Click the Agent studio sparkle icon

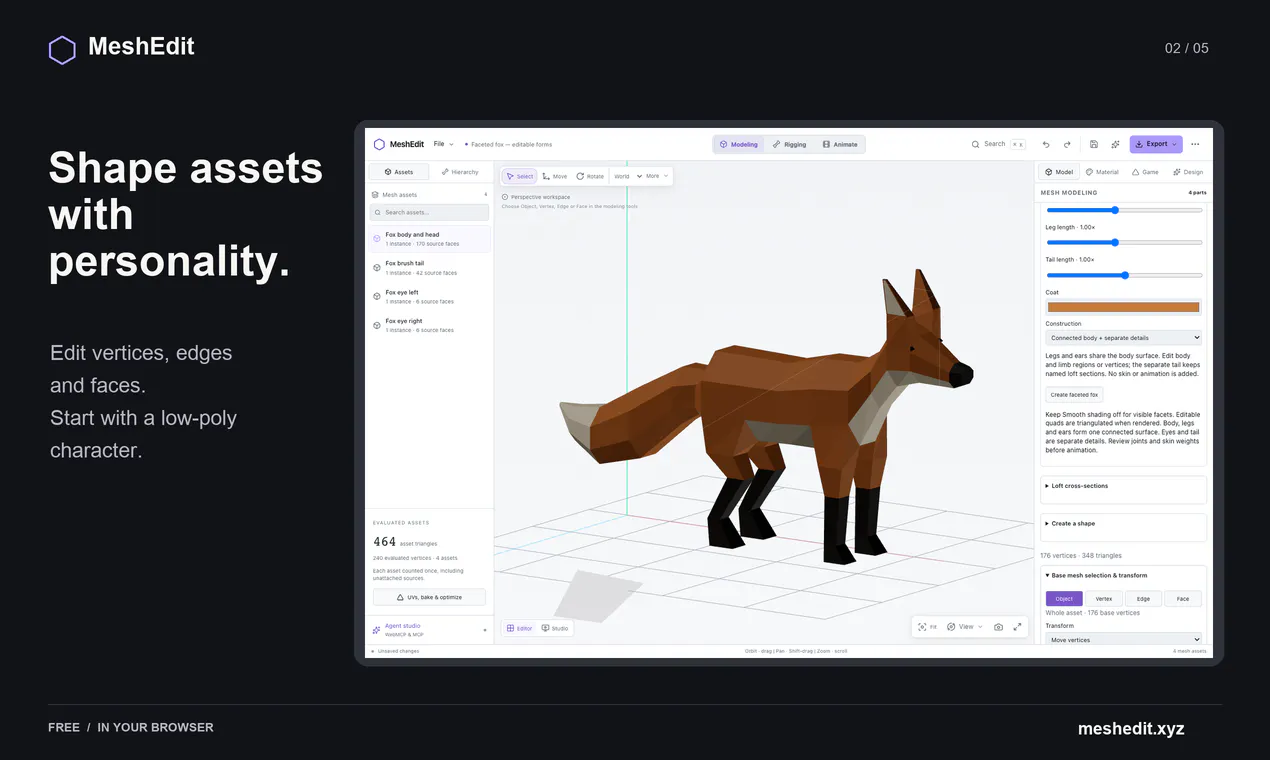[376, 630]
